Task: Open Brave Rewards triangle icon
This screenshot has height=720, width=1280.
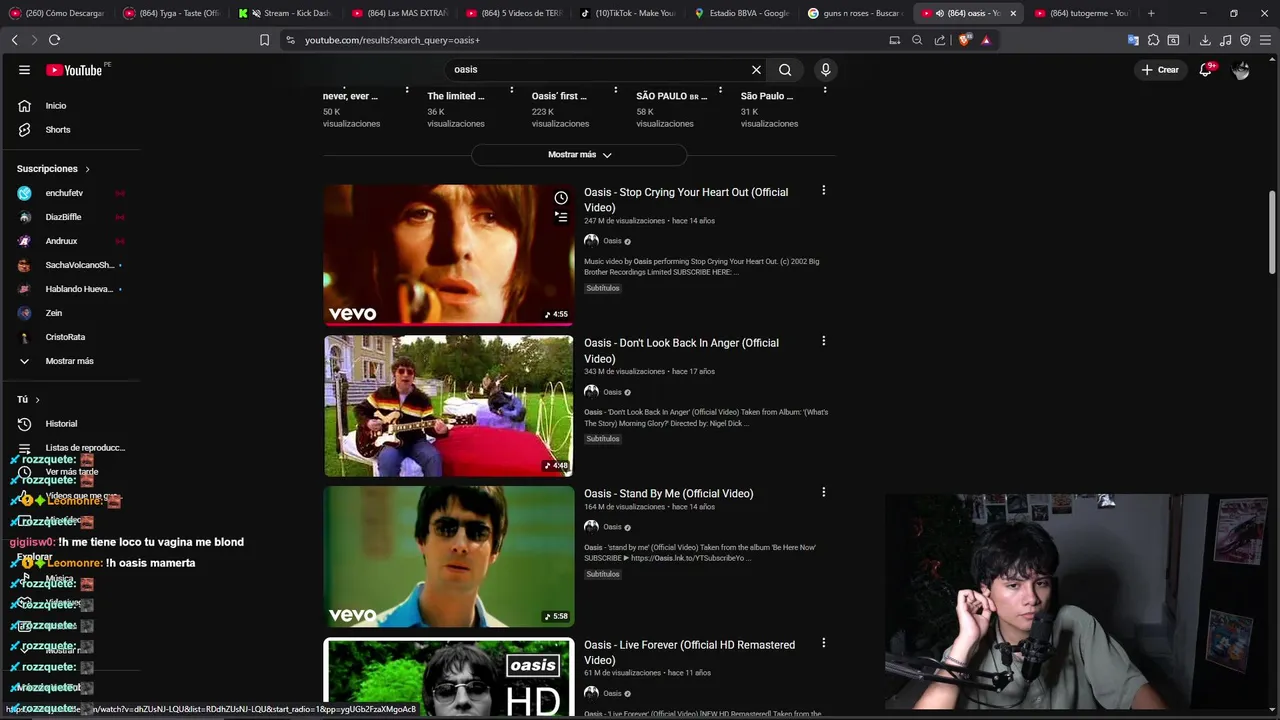Action: [986, 40]
